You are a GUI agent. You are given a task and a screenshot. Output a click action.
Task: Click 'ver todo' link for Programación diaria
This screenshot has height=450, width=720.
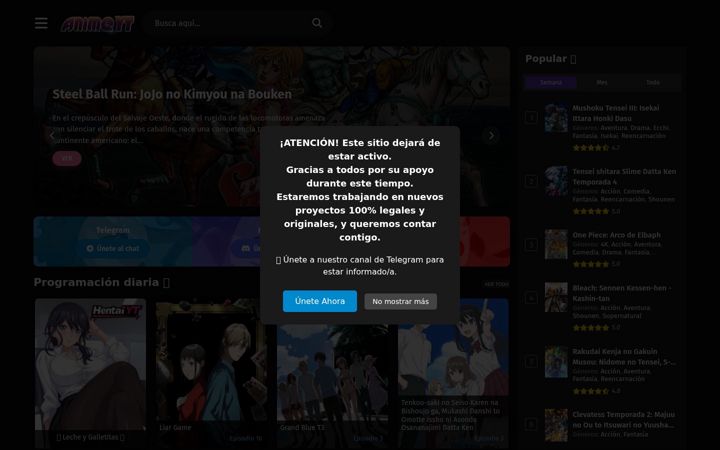496,284
